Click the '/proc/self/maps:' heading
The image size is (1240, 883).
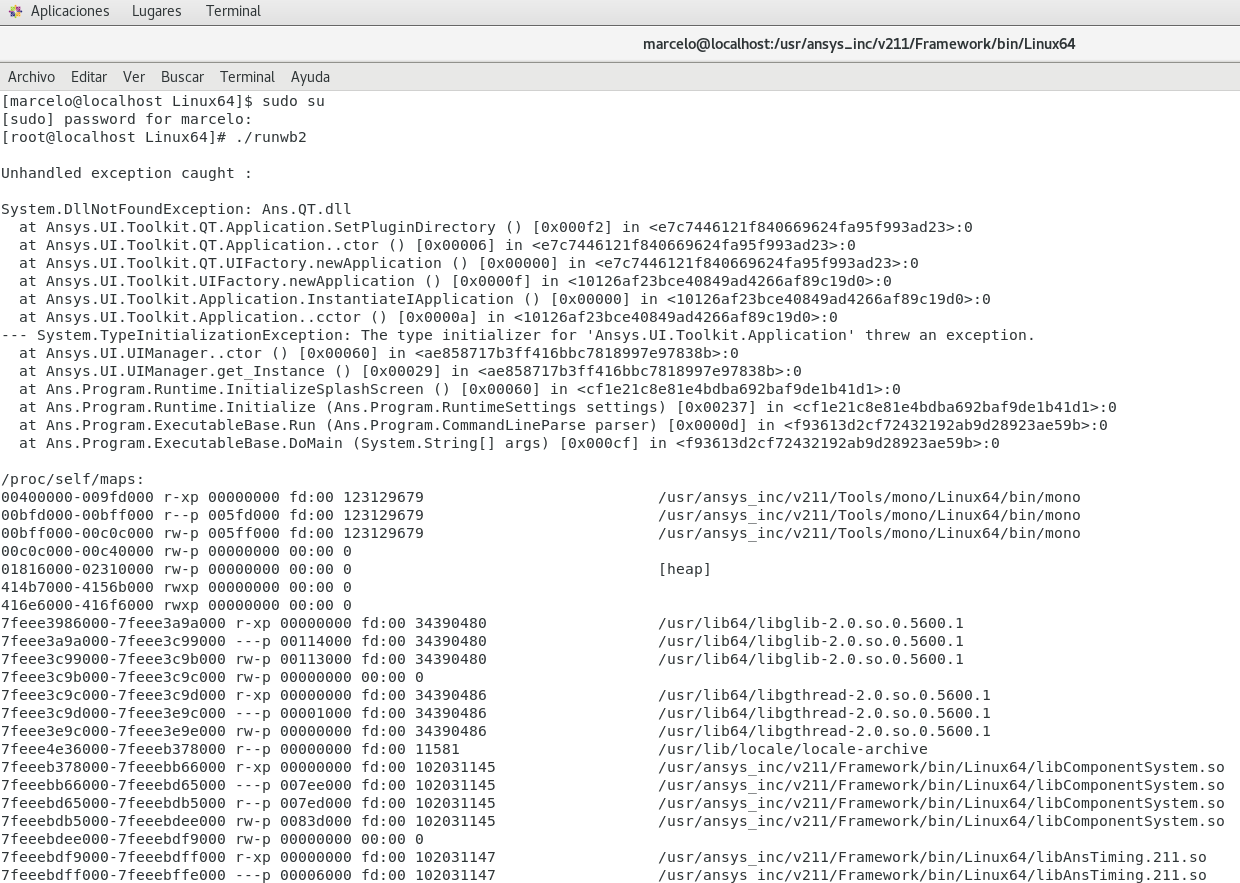73,479
